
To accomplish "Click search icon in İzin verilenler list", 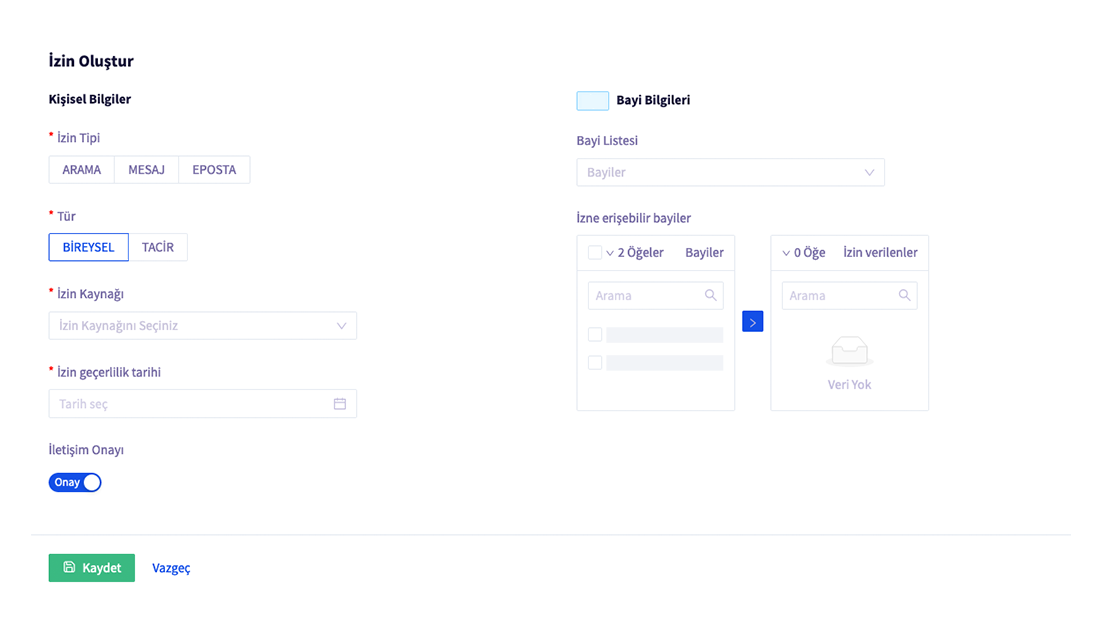I will point(904,296).
